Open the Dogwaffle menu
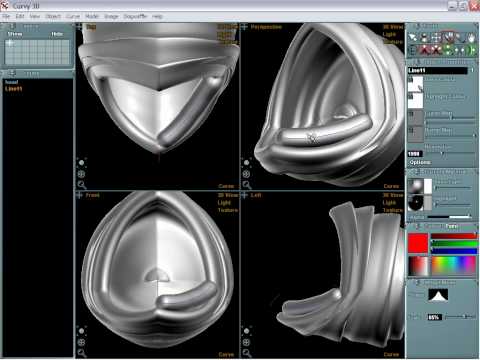 point(135,16)
